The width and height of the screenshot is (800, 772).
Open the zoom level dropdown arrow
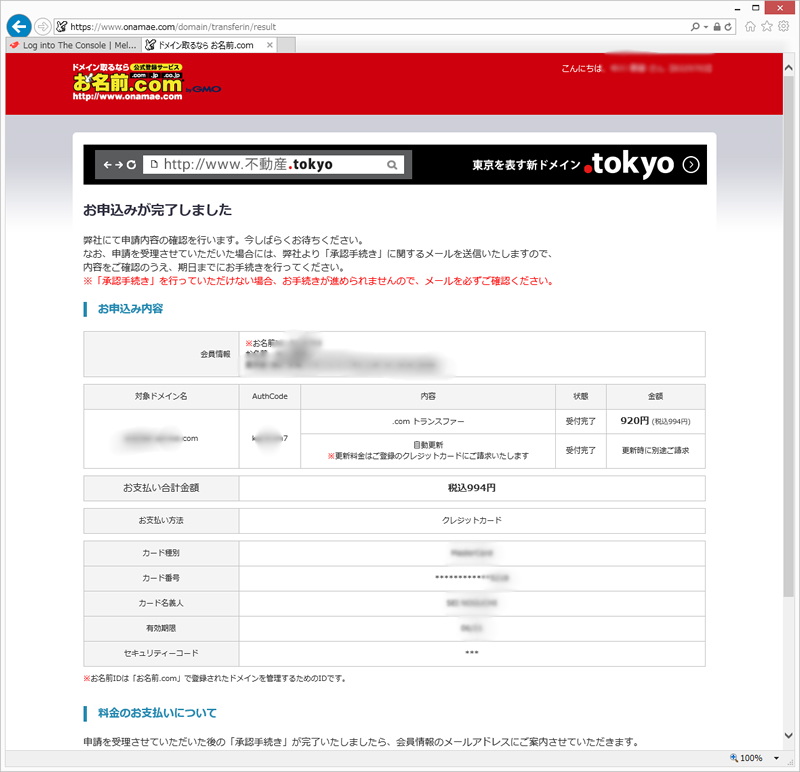point(776,758)
